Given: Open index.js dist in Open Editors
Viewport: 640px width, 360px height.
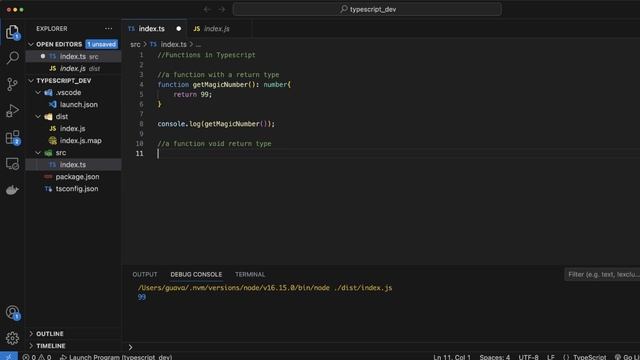Looking at the screenshot, I should click(x=73, y=69).
